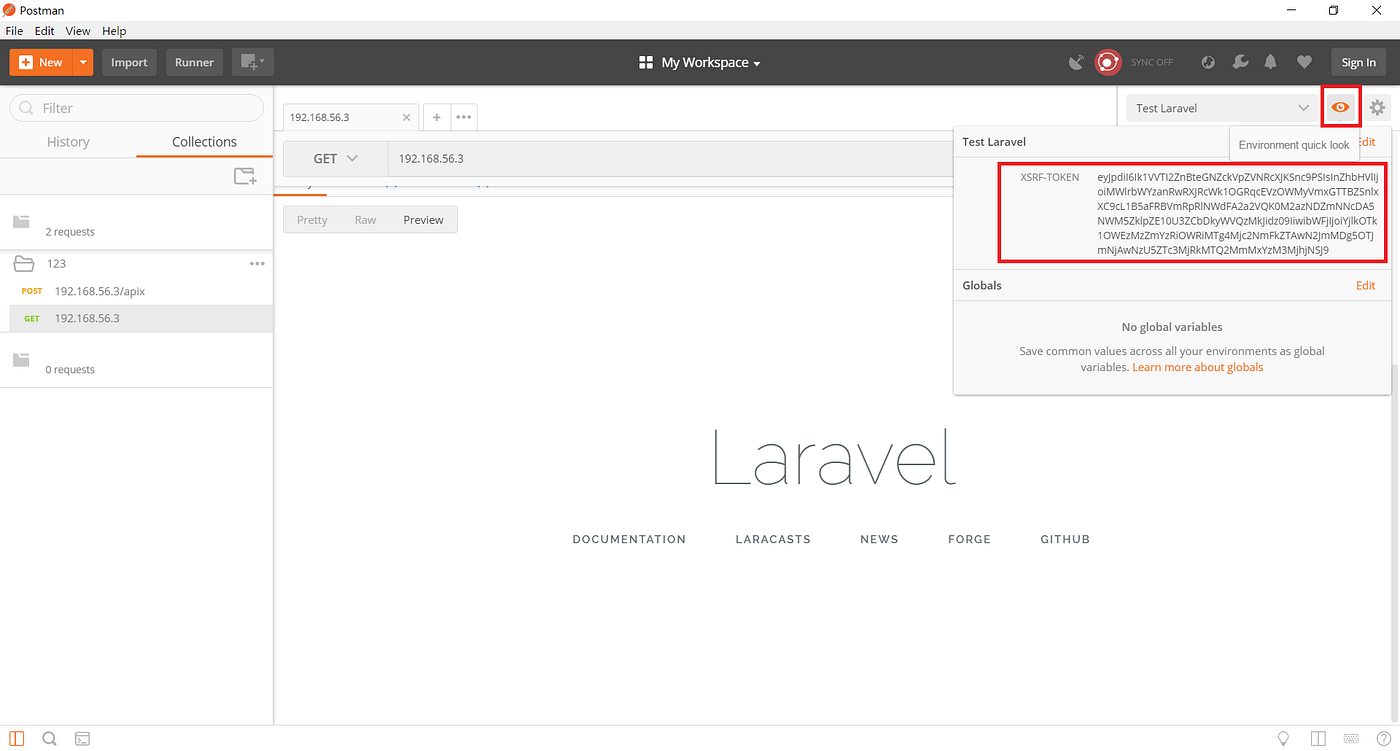Open the tab options three-dots button

[x=463, y=117]
